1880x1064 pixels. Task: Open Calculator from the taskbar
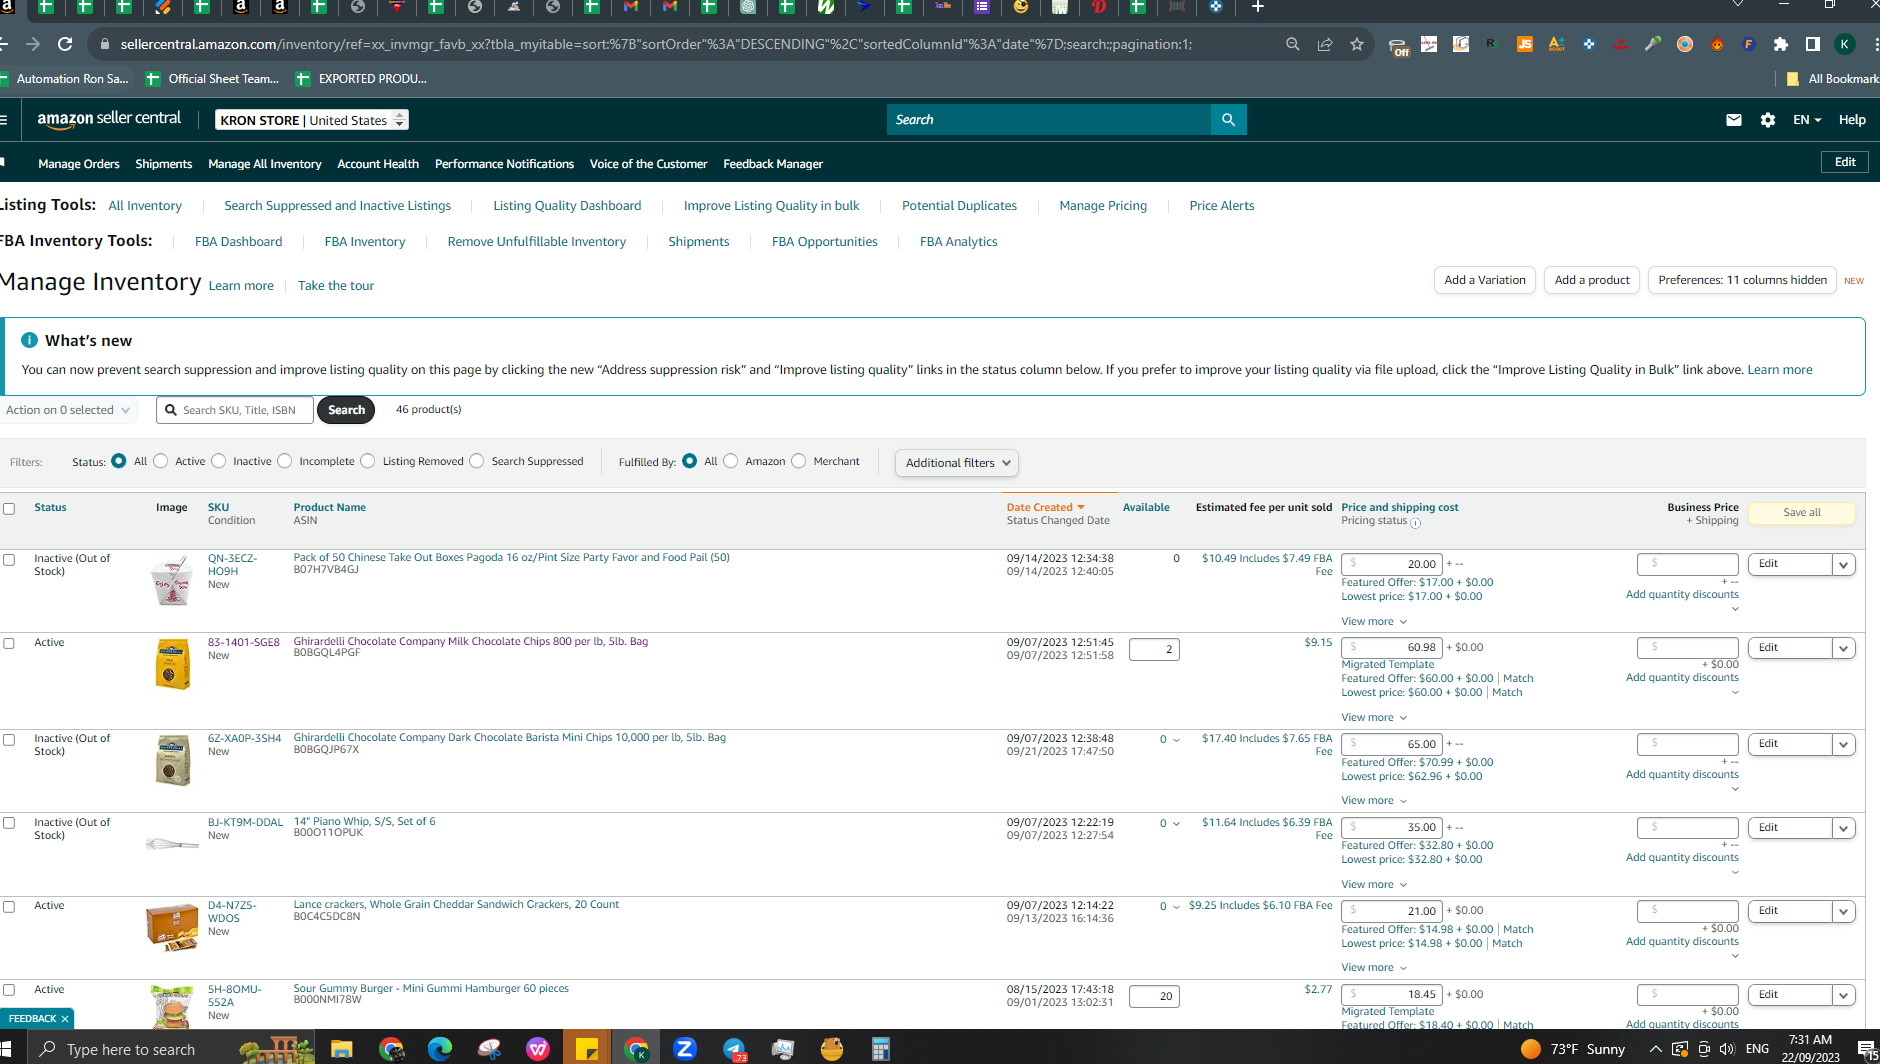(x=881, y=1049)
